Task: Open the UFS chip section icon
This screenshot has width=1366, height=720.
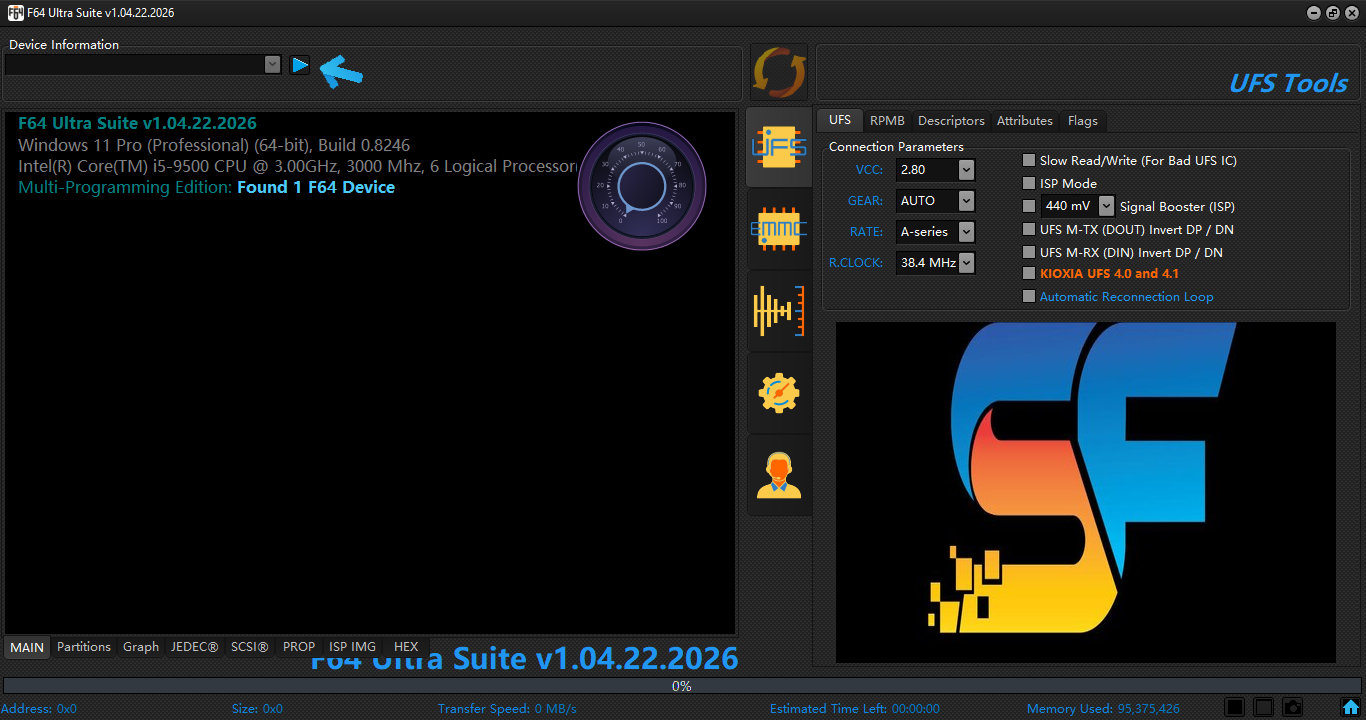Action: point(779,147)
